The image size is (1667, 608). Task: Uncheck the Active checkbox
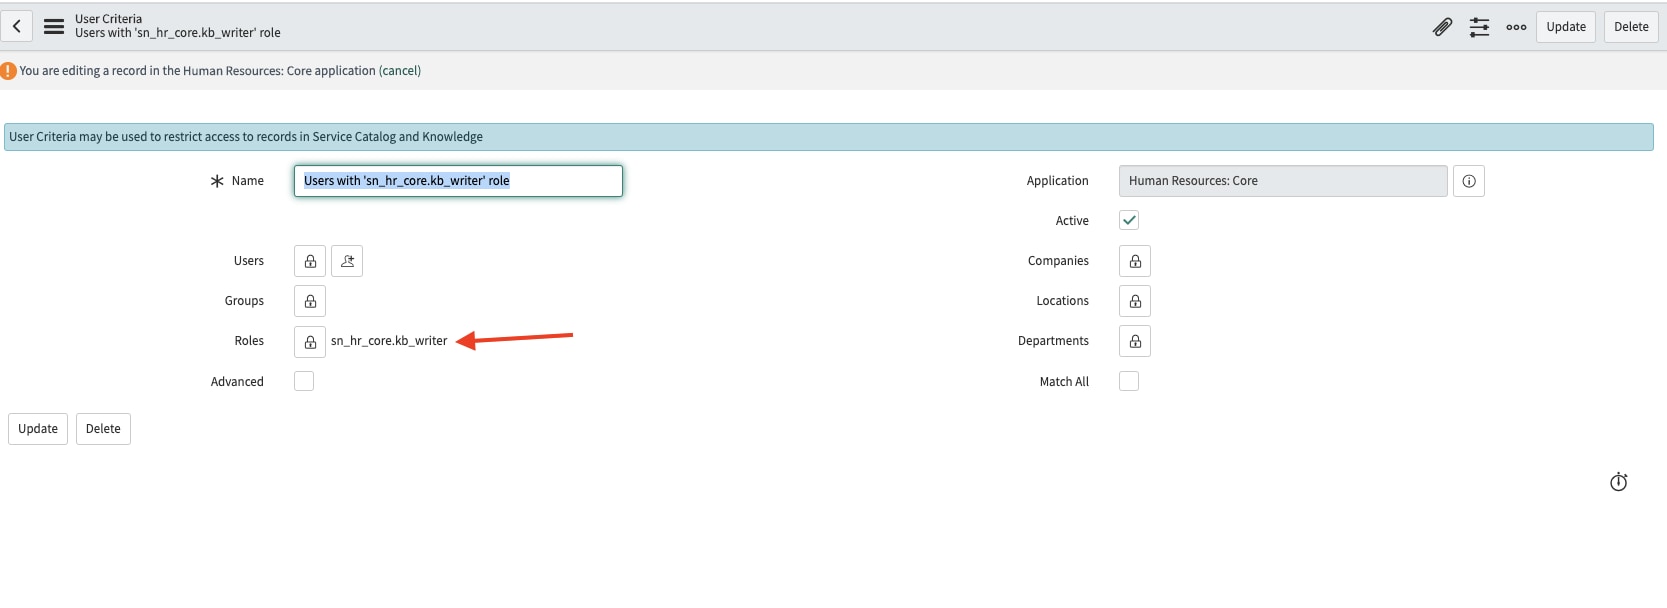(x=1129, y=220)
